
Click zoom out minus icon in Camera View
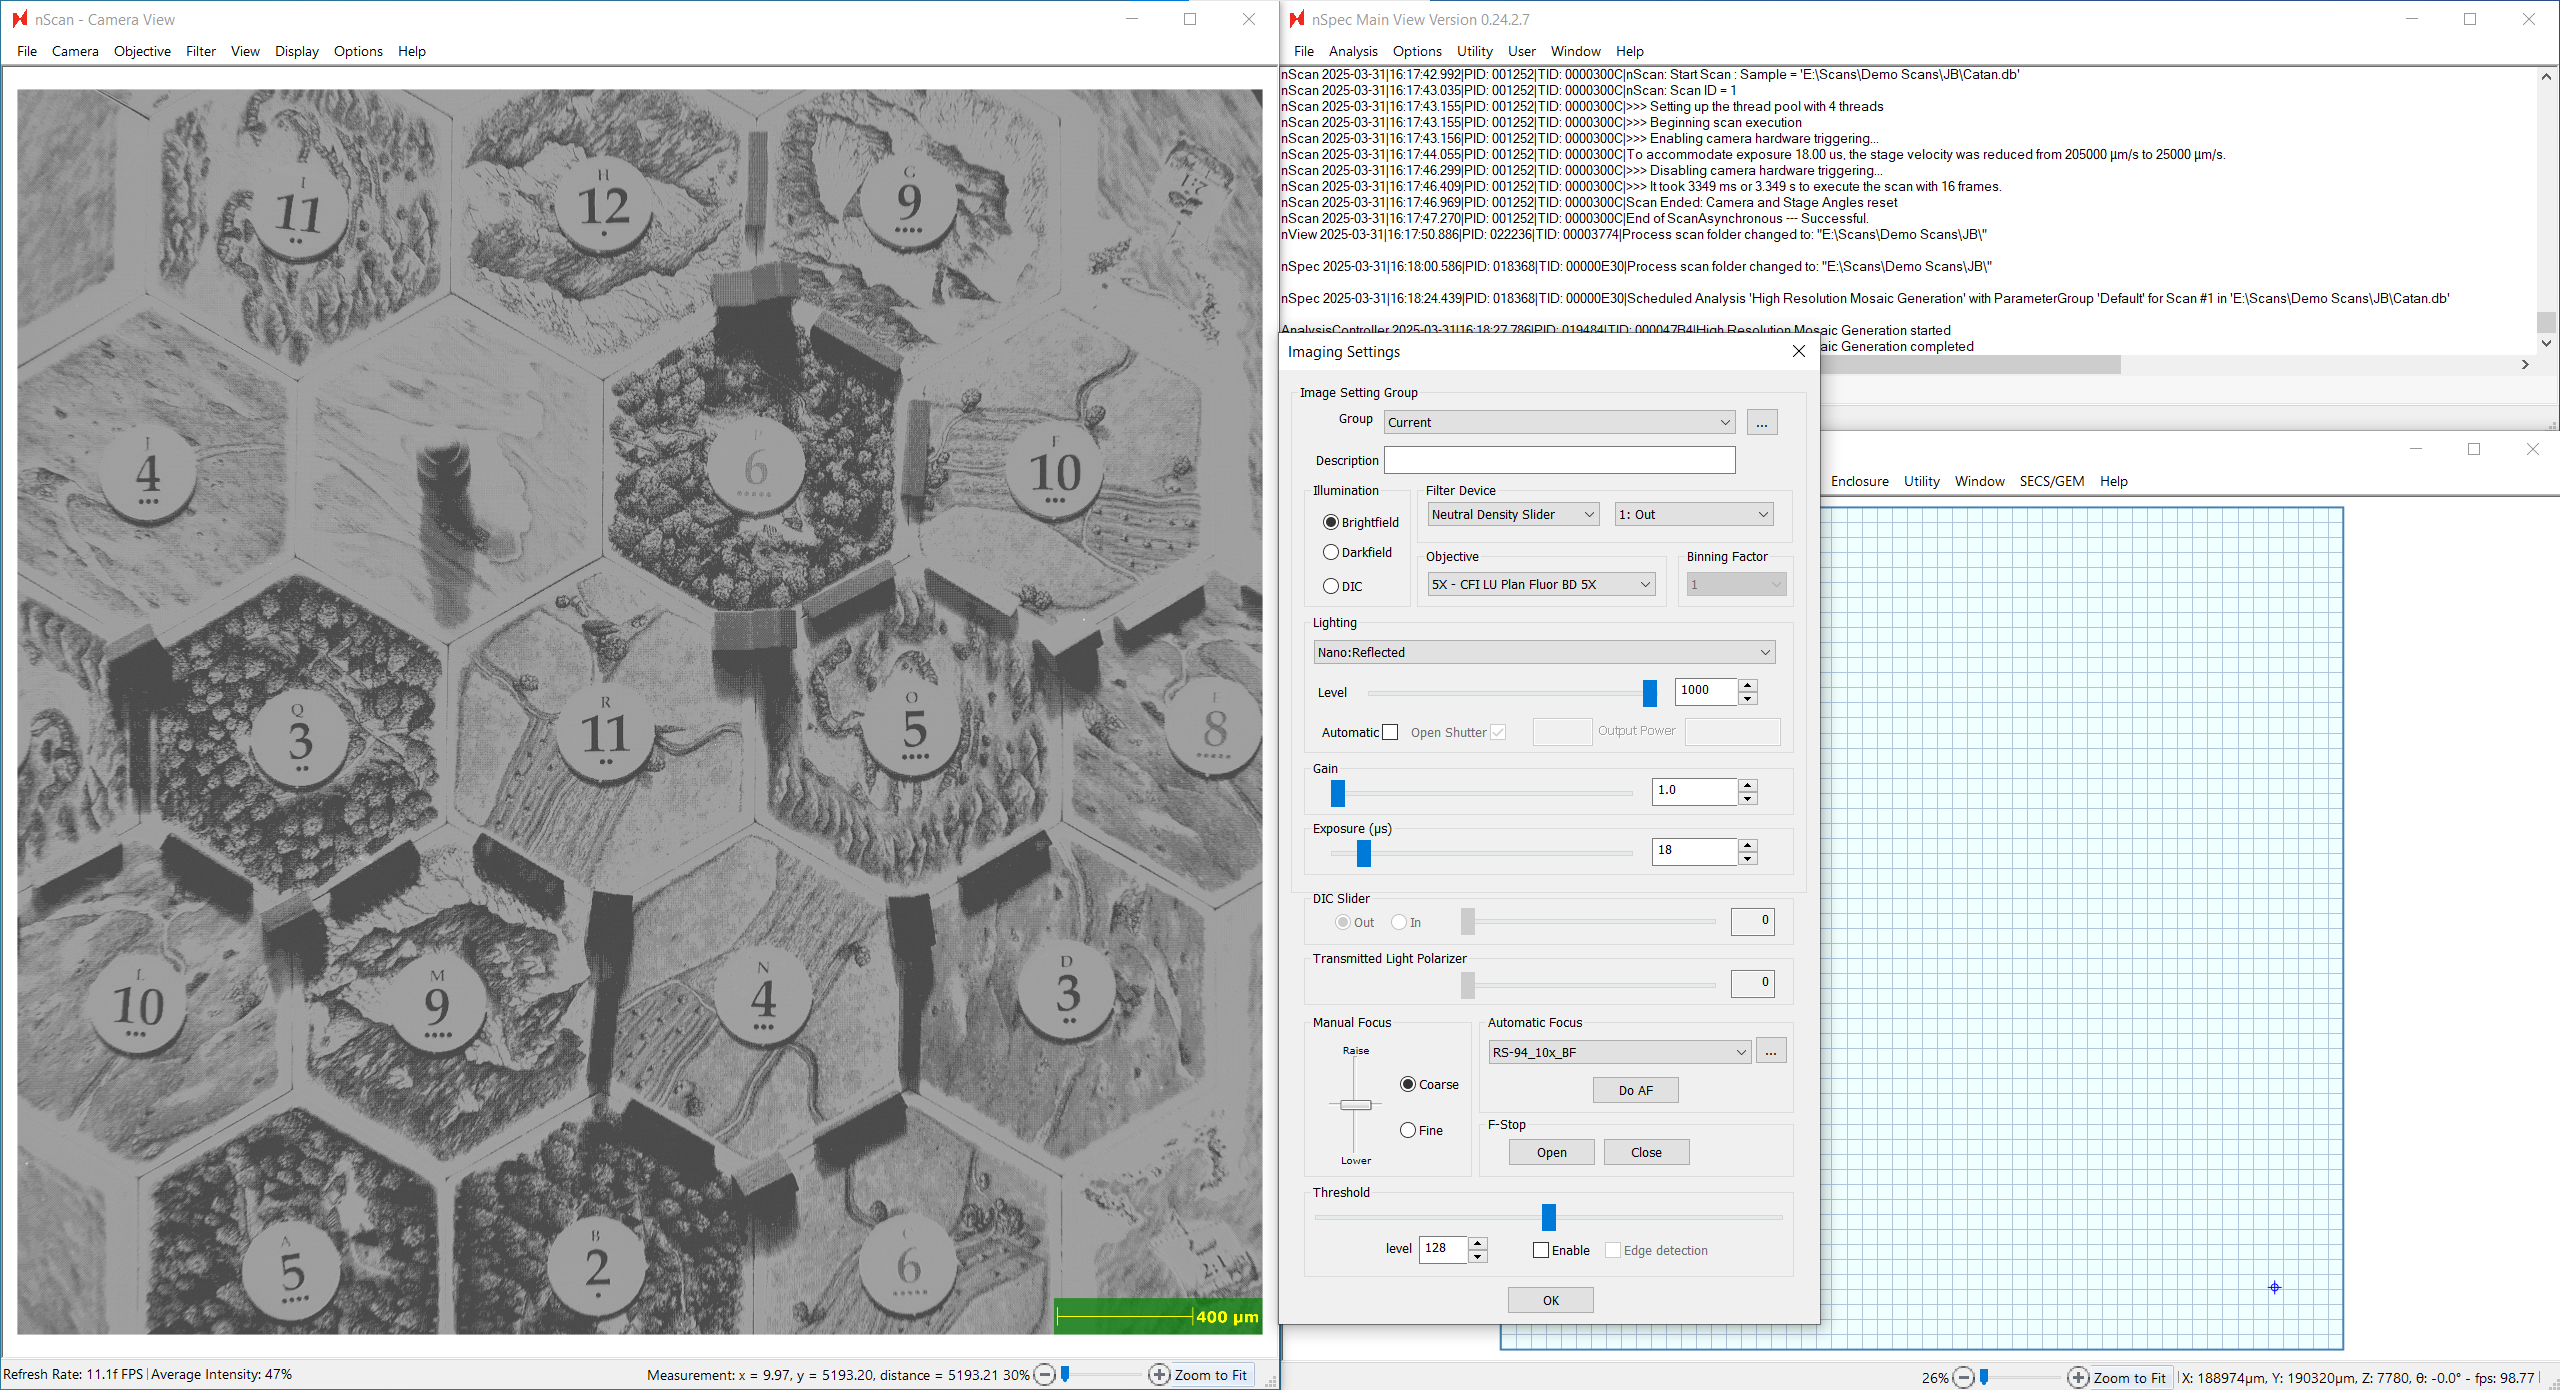tap(1044, 1374)
